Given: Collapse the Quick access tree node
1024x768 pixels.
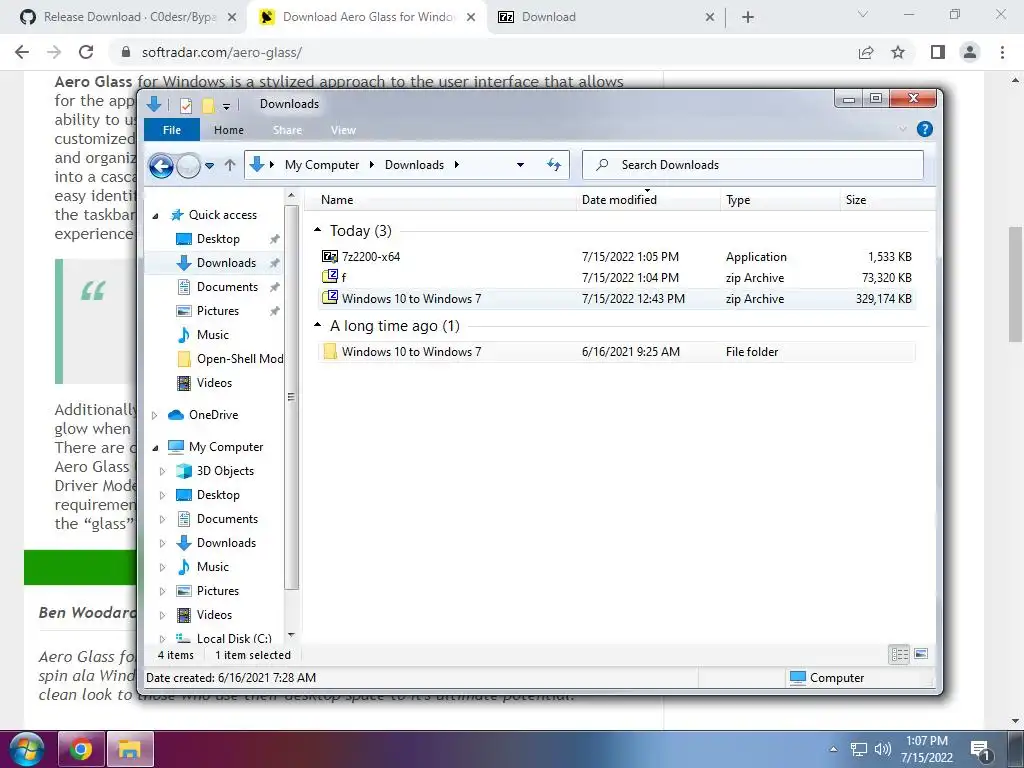Looking at the screenshot, I should (155, 216).
